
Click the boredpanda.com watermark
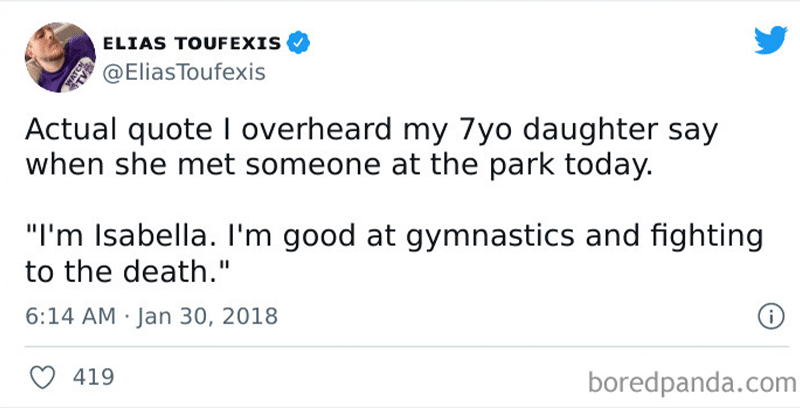coord(692,382)
